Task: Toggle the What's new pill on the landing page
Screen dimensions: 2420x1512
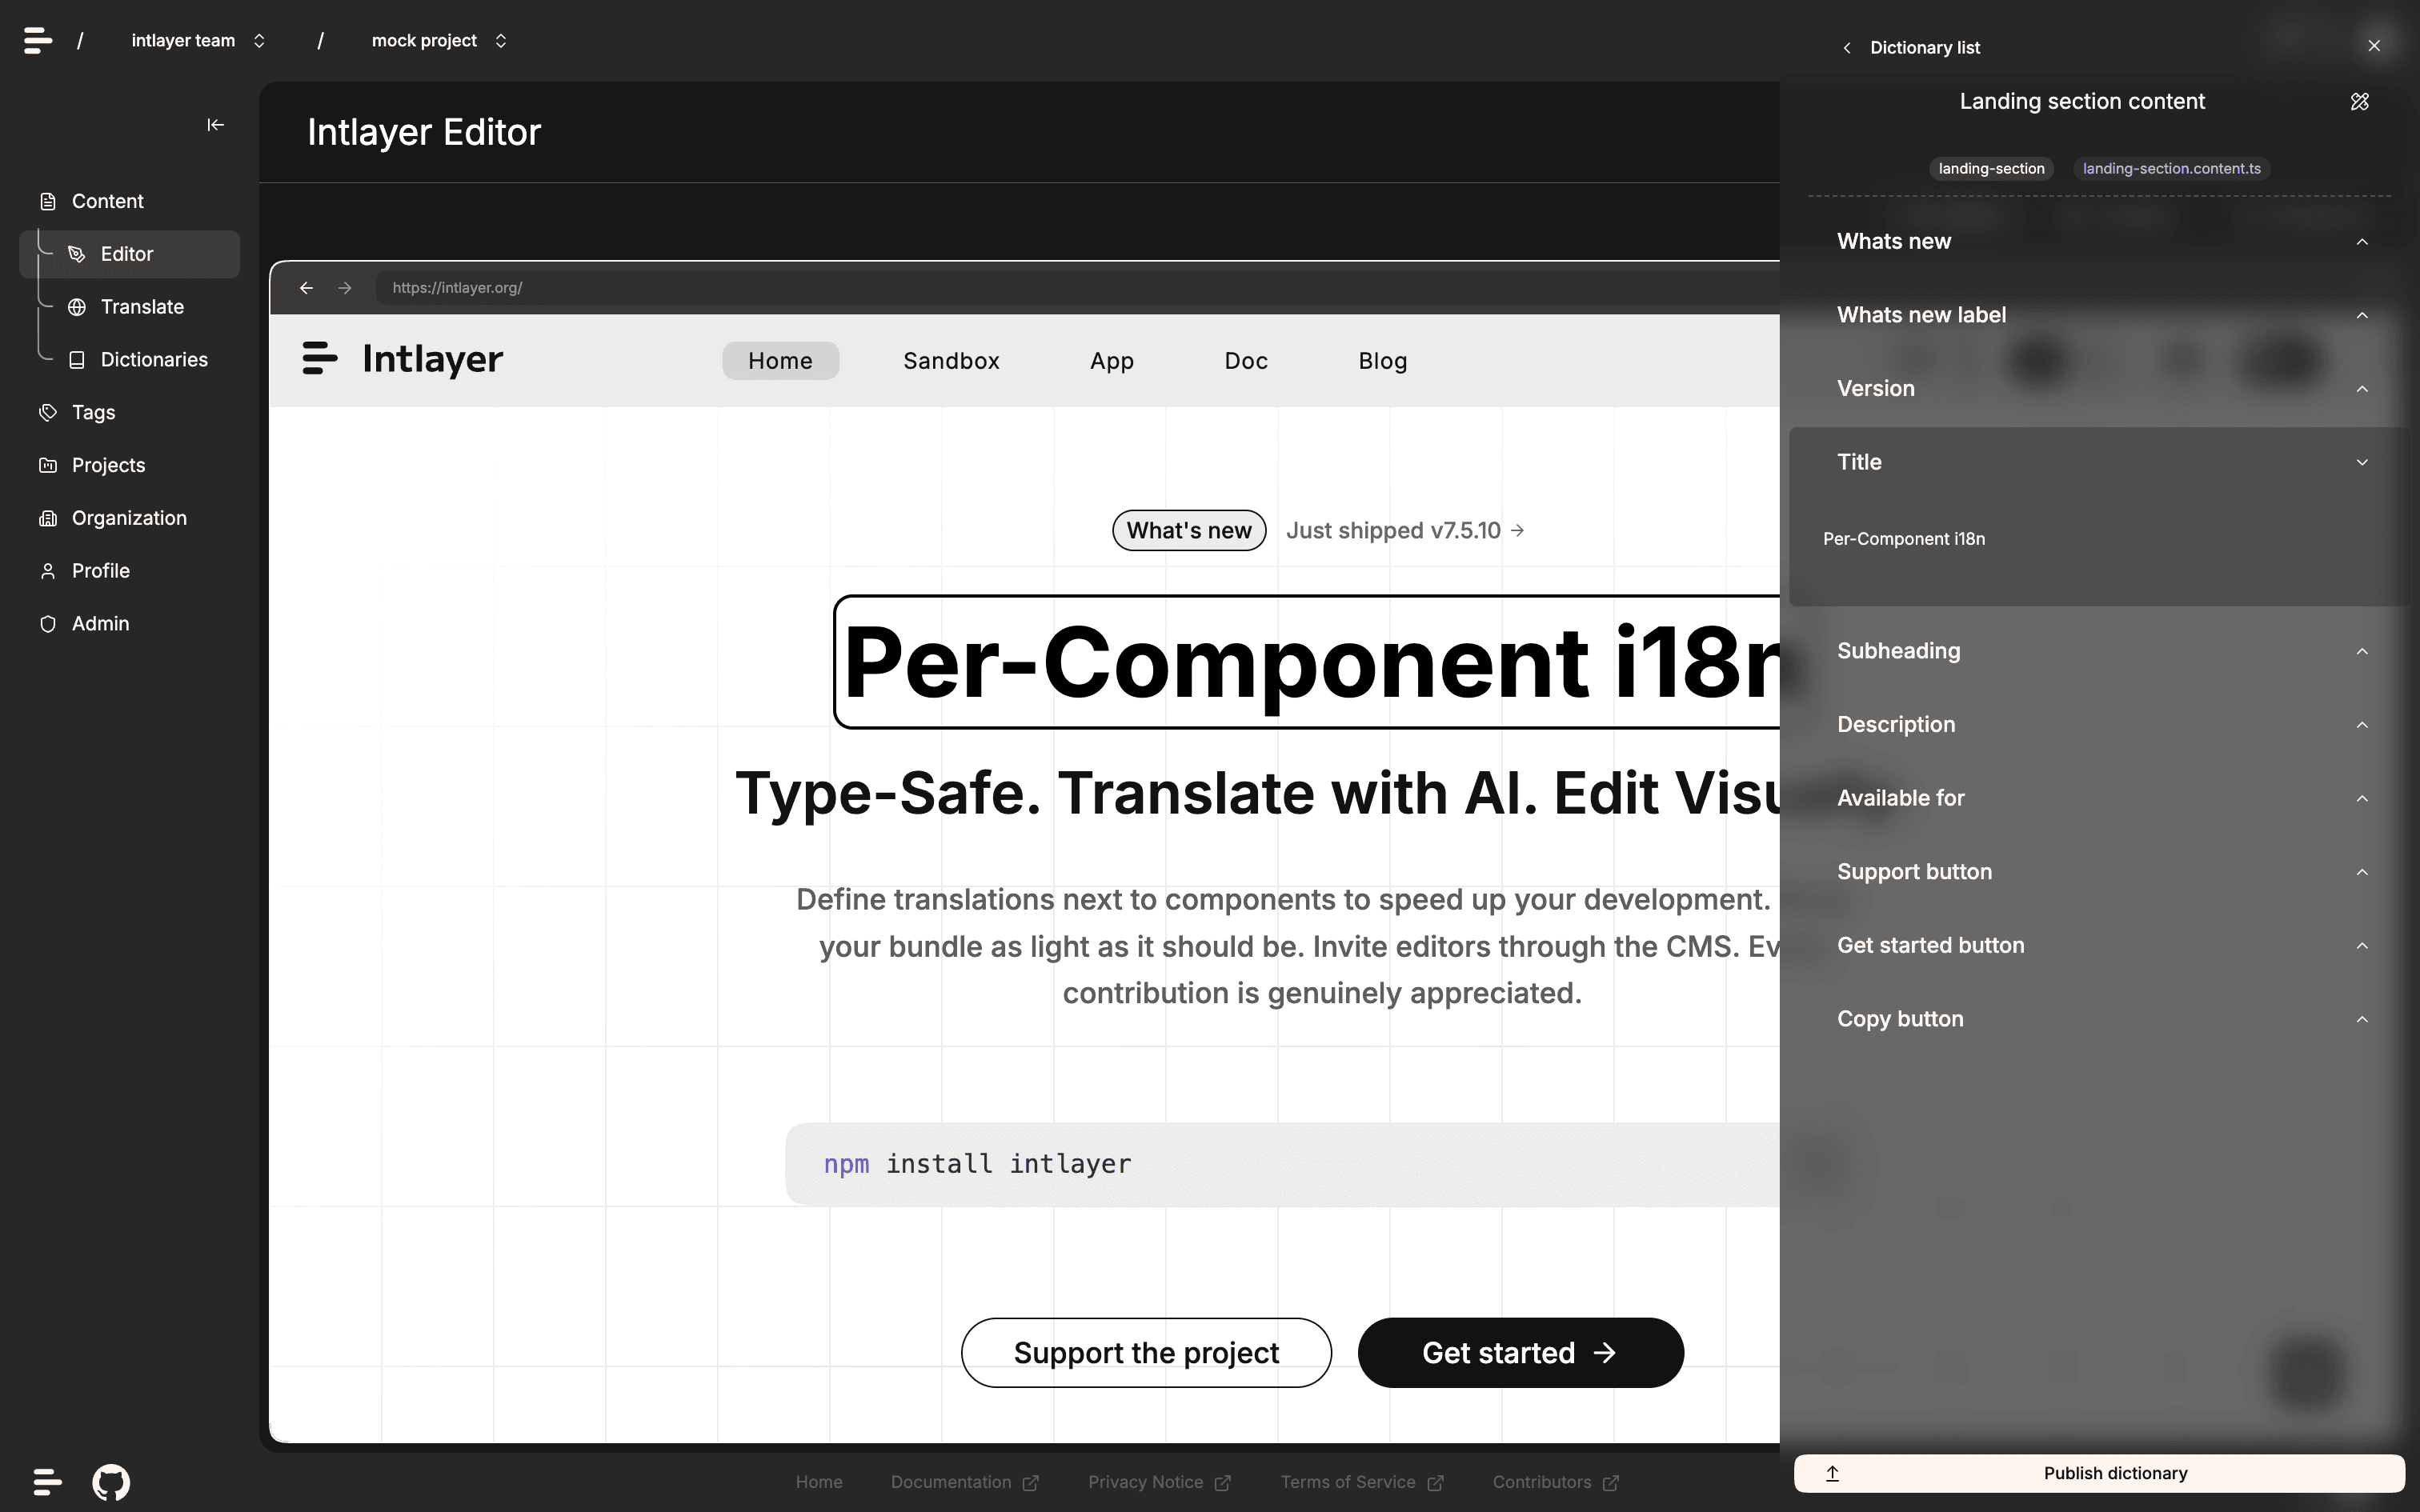Action: click(x=1188, y=530)
